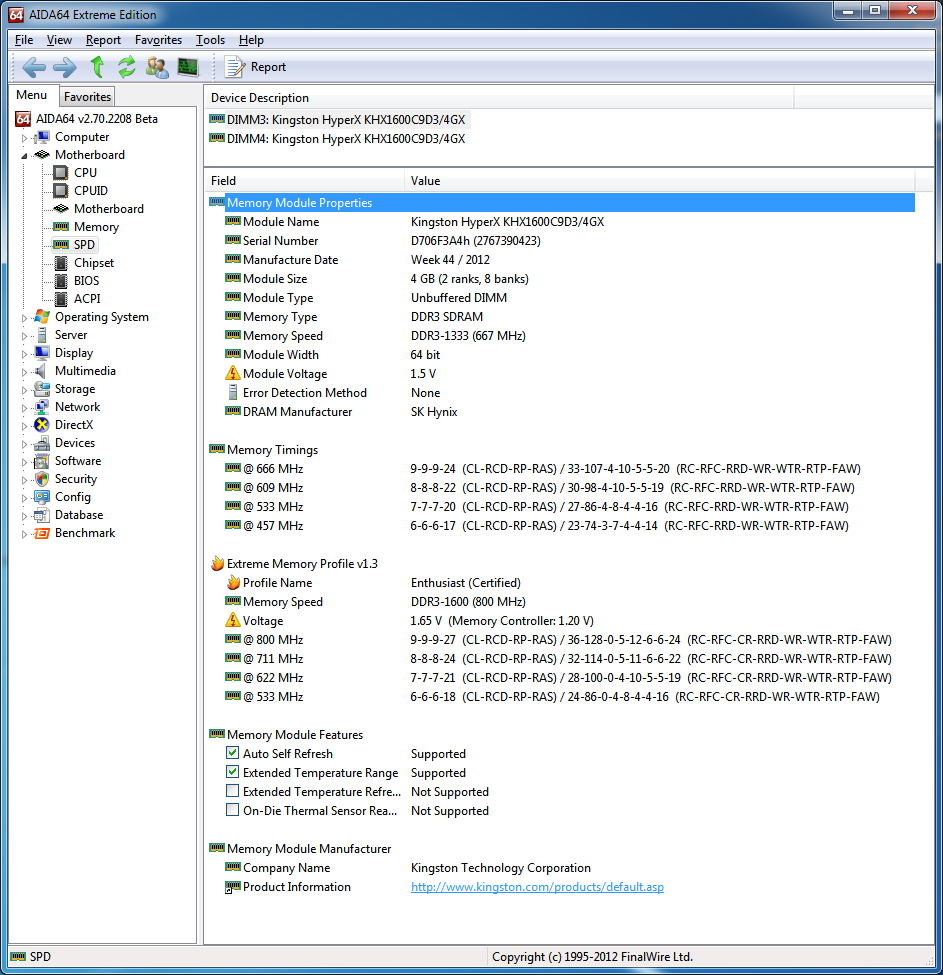The image size is (943, 975).
Task: Click the Report button in toolbar
Action: point(255,67)
